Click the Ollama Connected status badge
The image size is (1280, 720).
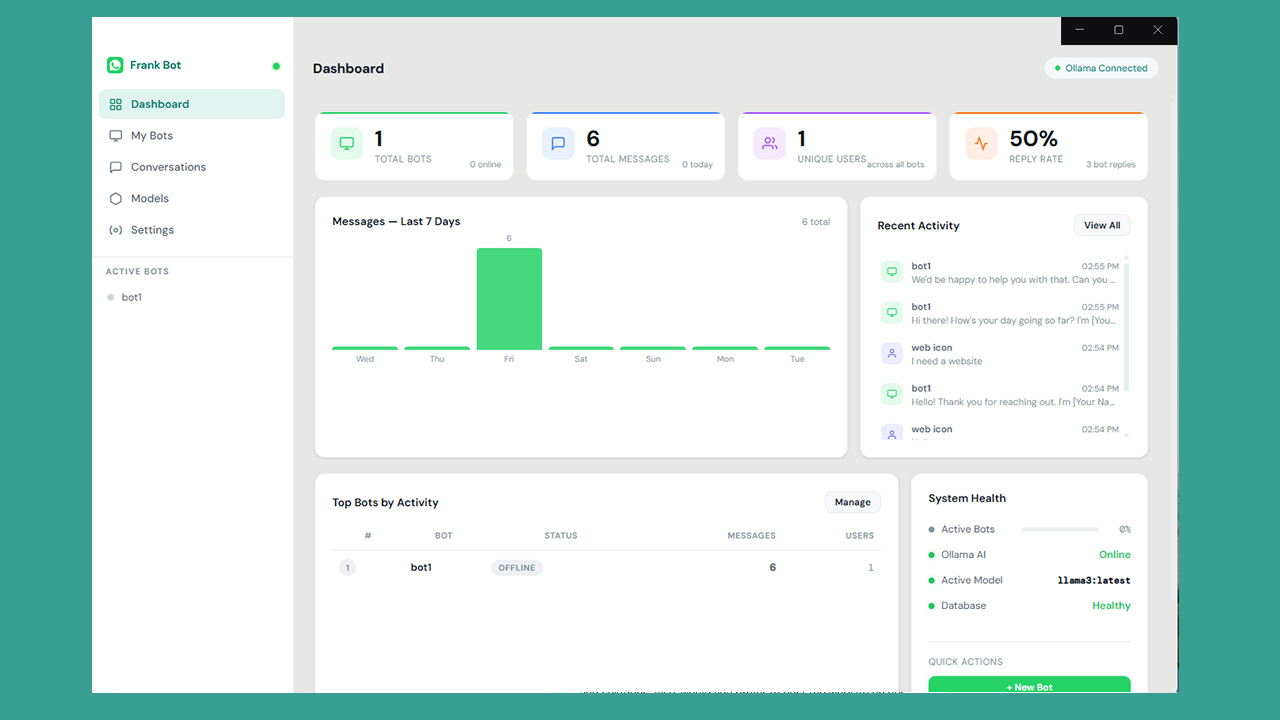1101,68
